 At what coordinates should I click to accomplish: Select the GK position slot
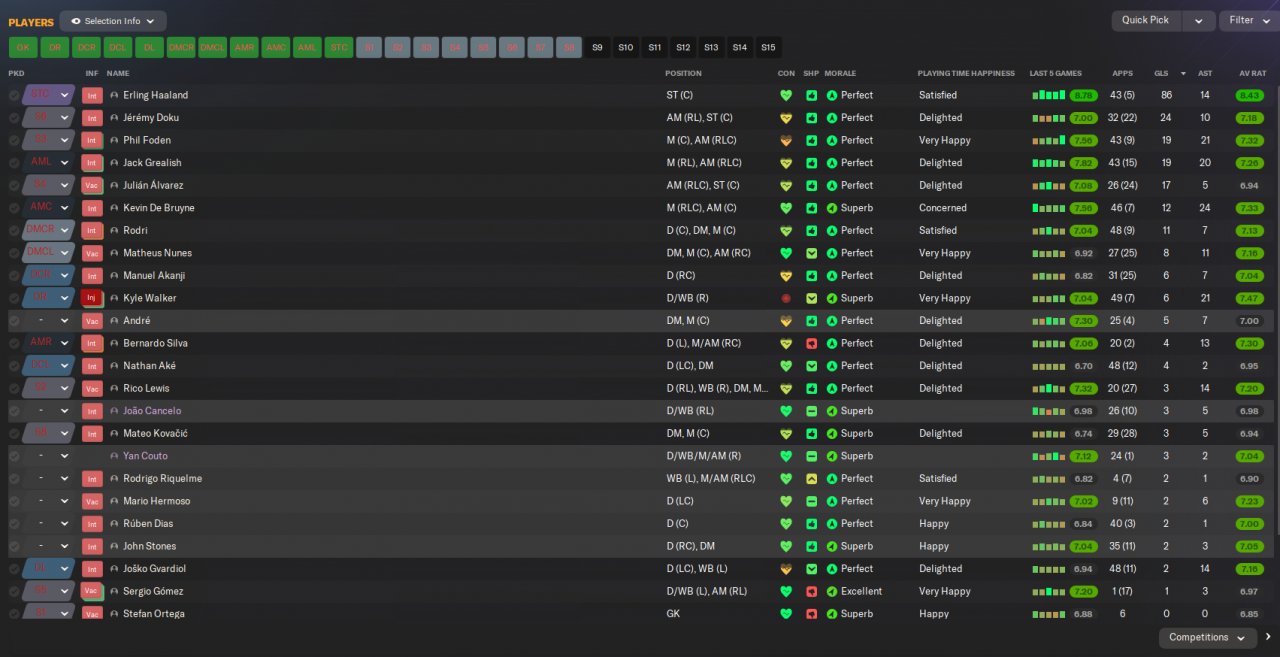(x=23, y=47)
